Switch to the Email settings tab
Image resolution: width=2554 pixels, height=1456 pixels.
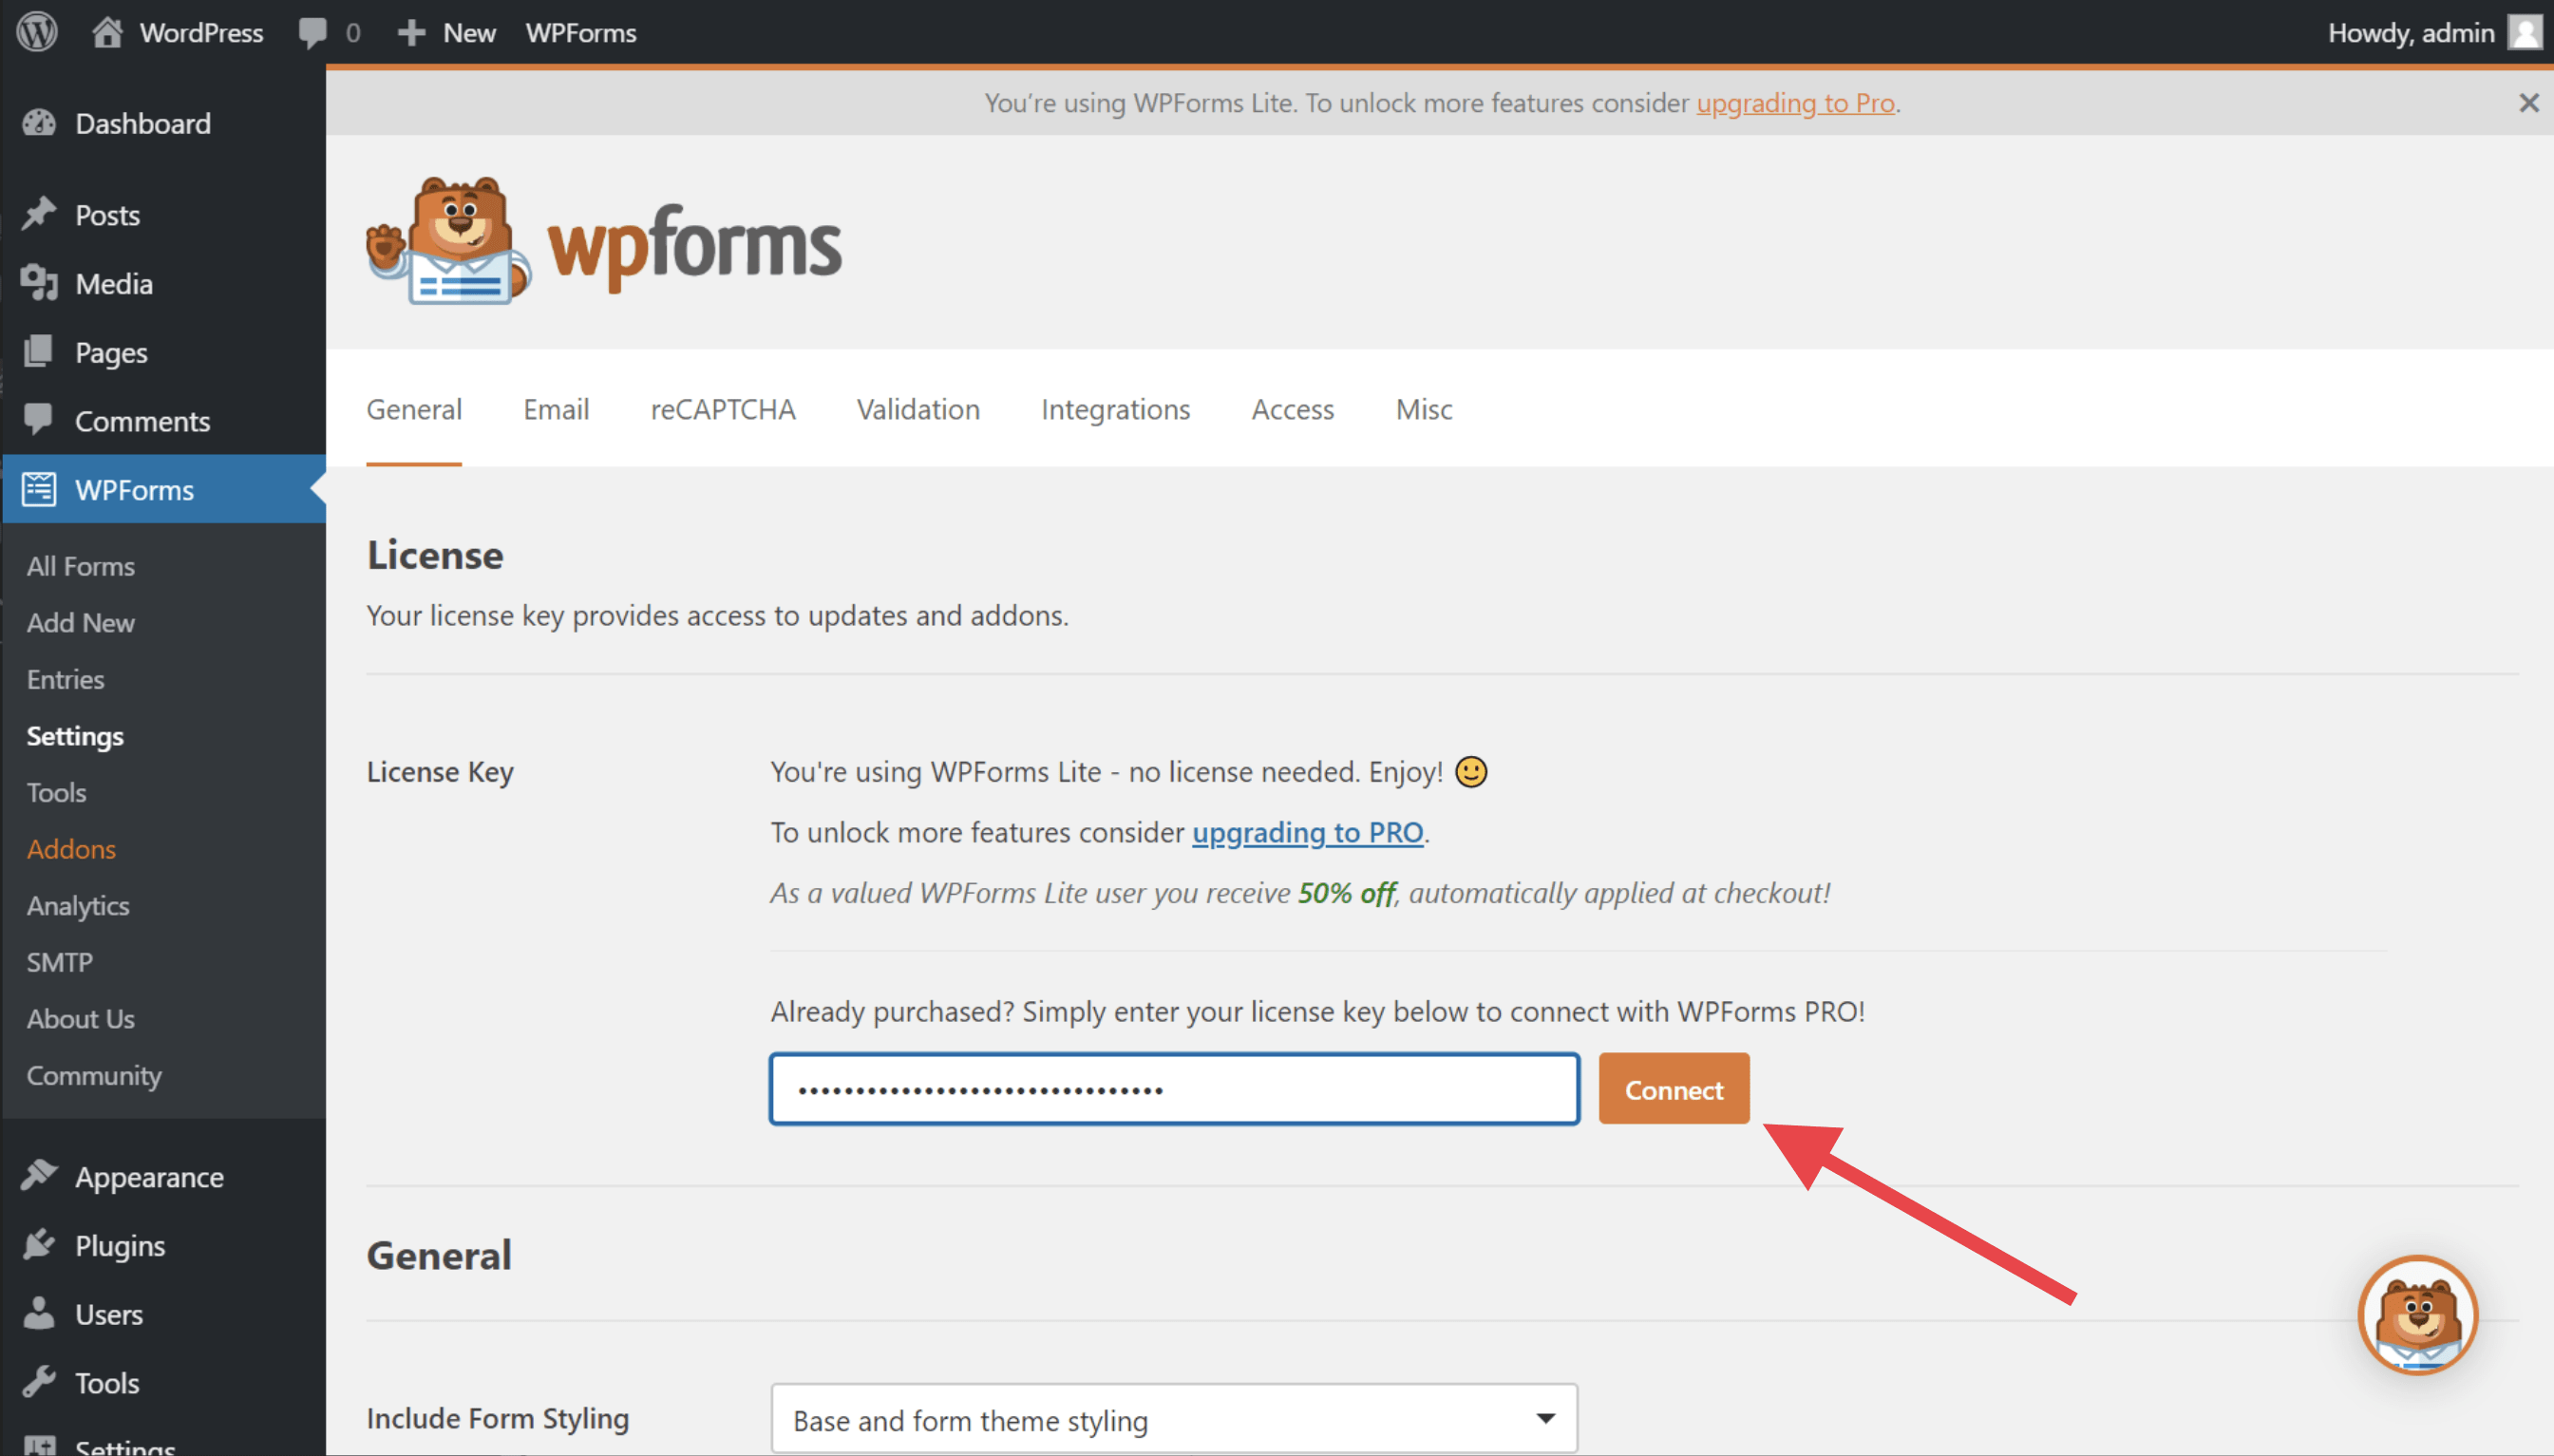tap(556, 409)
